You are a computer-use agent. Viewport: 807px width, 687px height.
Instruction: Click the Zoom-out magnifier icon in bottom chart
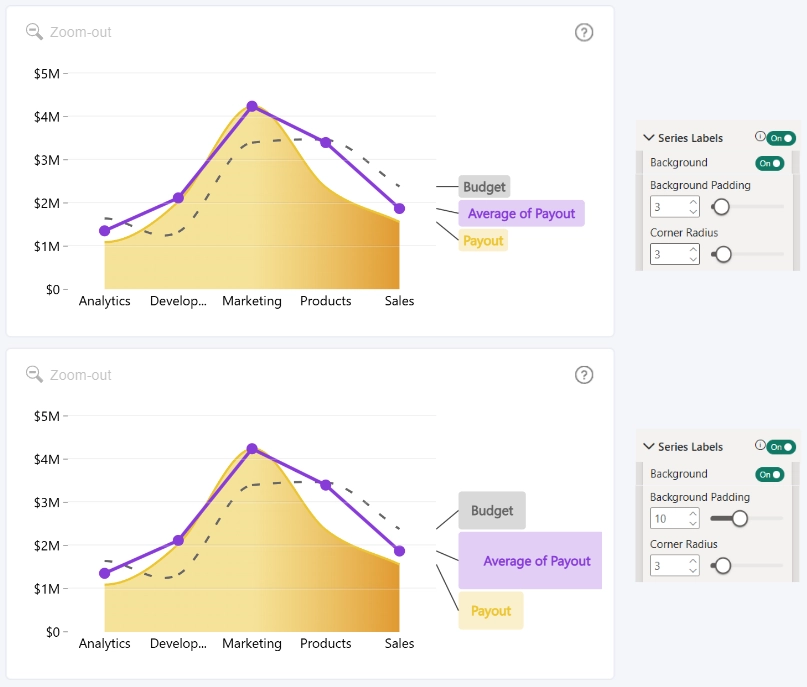(34, 375)
